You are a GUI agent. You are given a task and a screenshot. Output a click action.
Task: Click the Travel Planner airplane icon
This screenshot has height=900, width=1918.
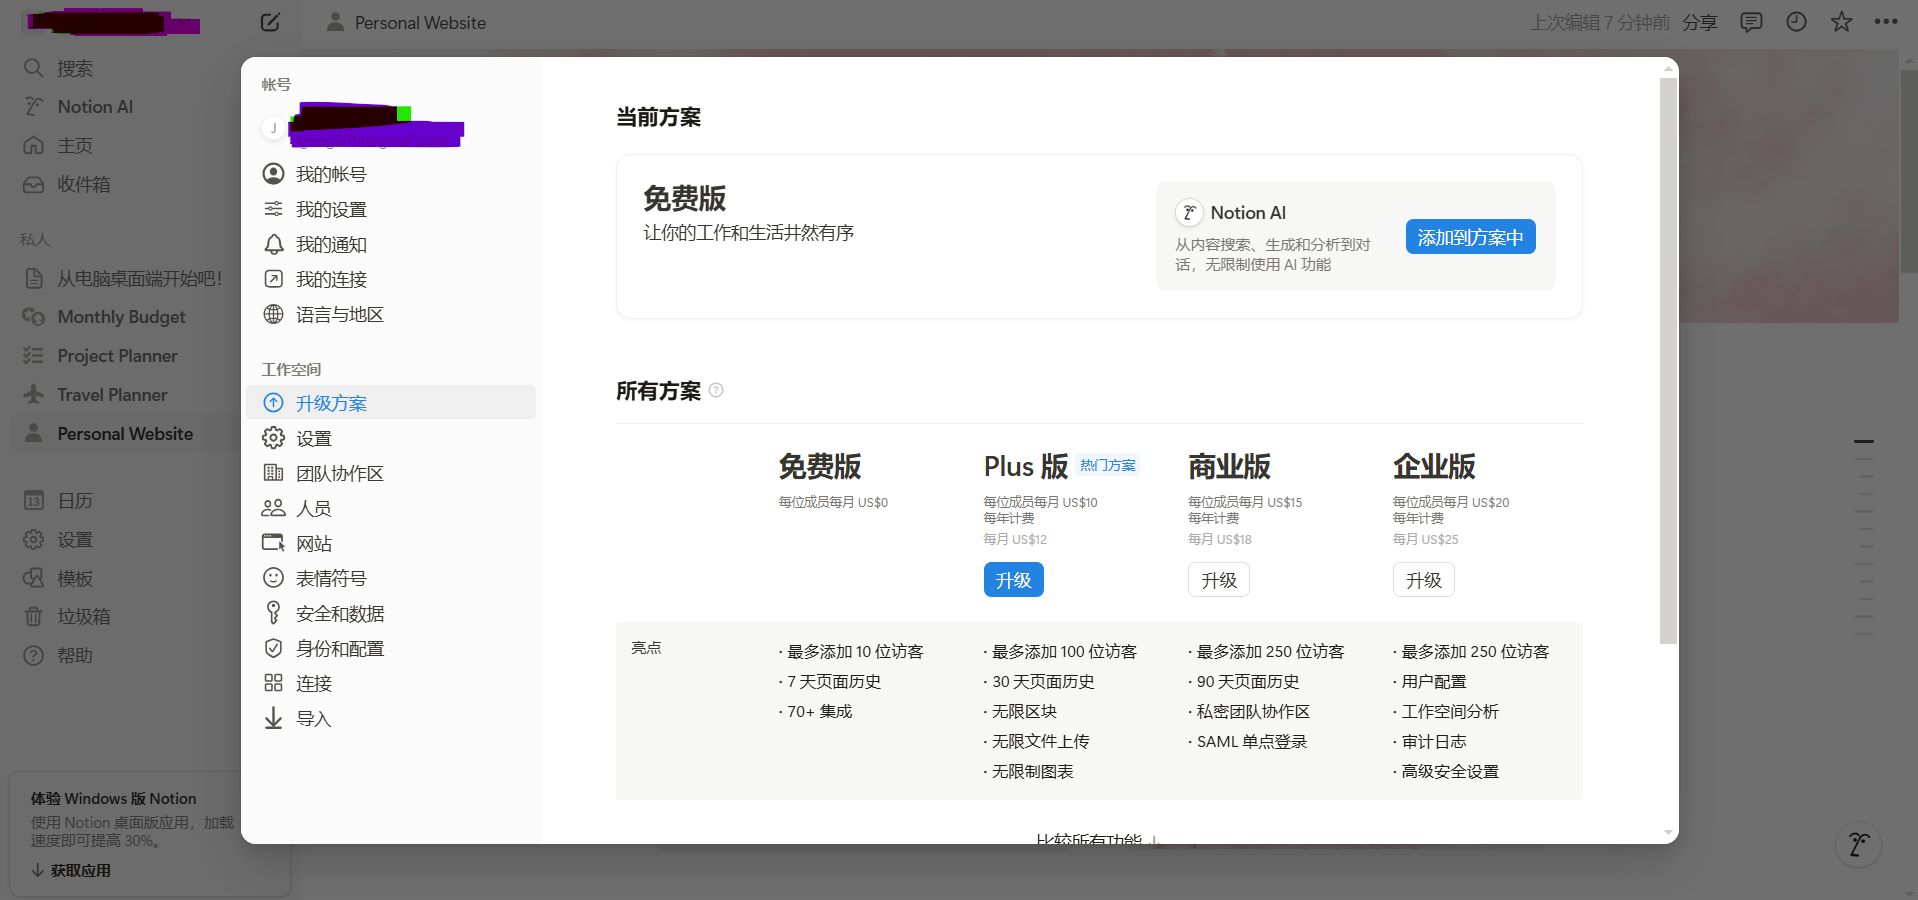(x=33, y=395)
